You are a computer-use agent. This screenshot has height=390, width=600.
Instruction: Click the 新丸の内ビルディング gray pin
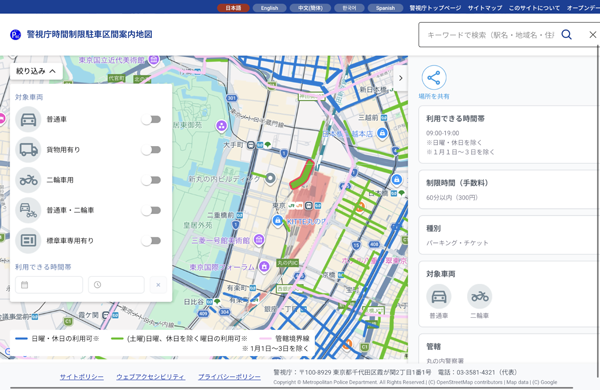(270, 178)
